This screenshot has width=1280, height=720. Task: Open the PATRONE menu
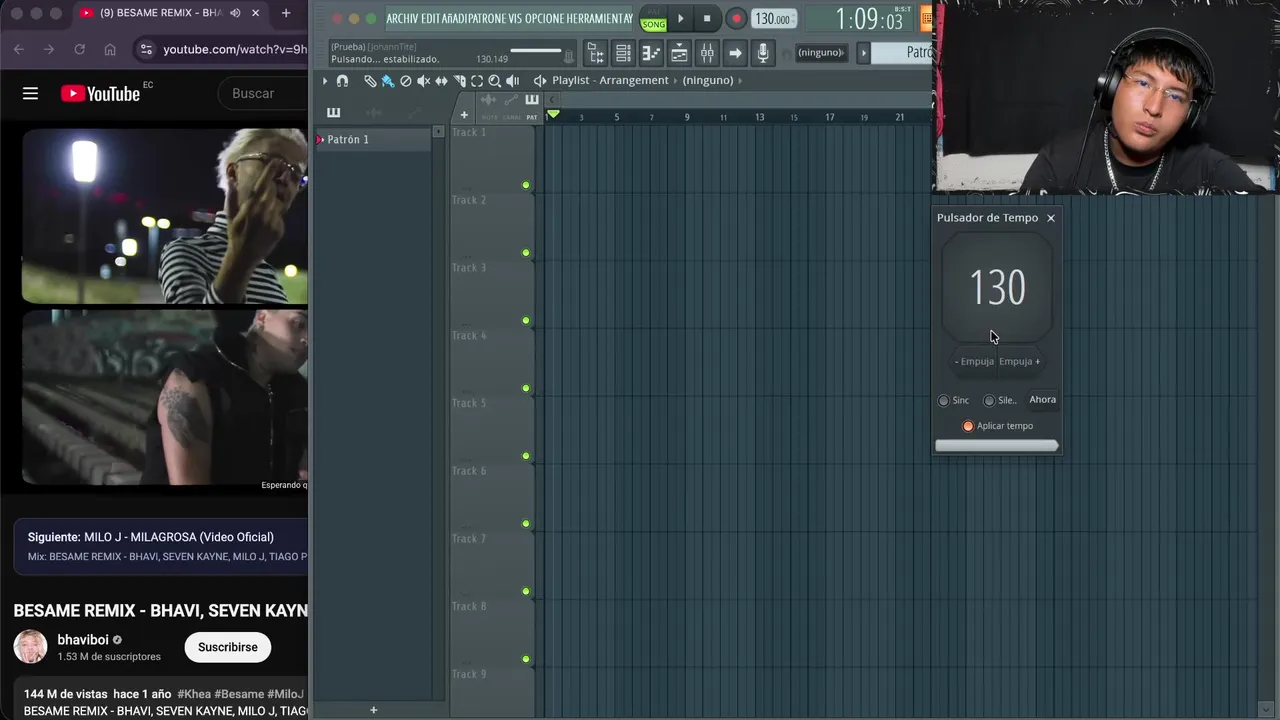[x=486, y=19]
